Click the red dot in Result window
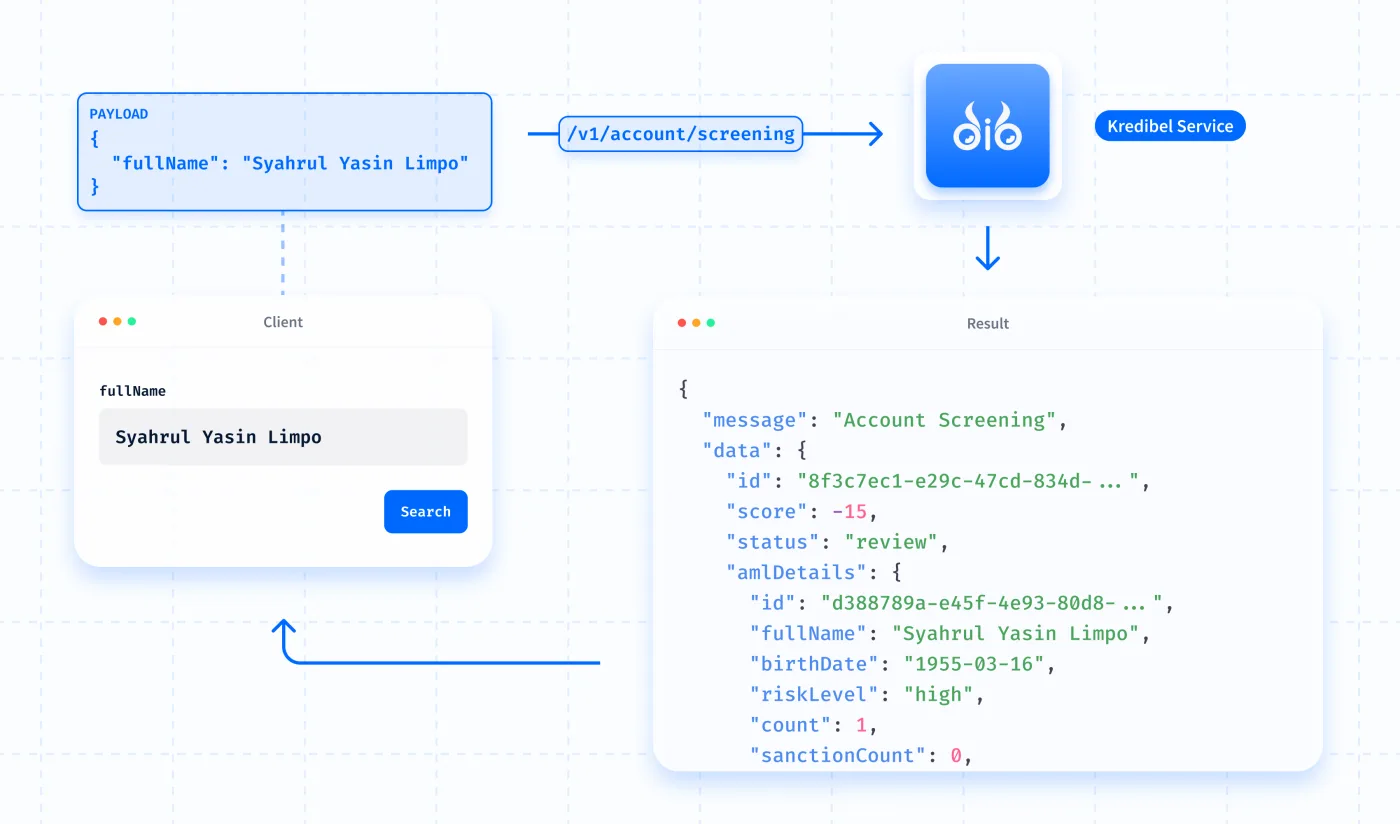Image resolution: width=1400 pixels, height=824 pixels. 682,323
